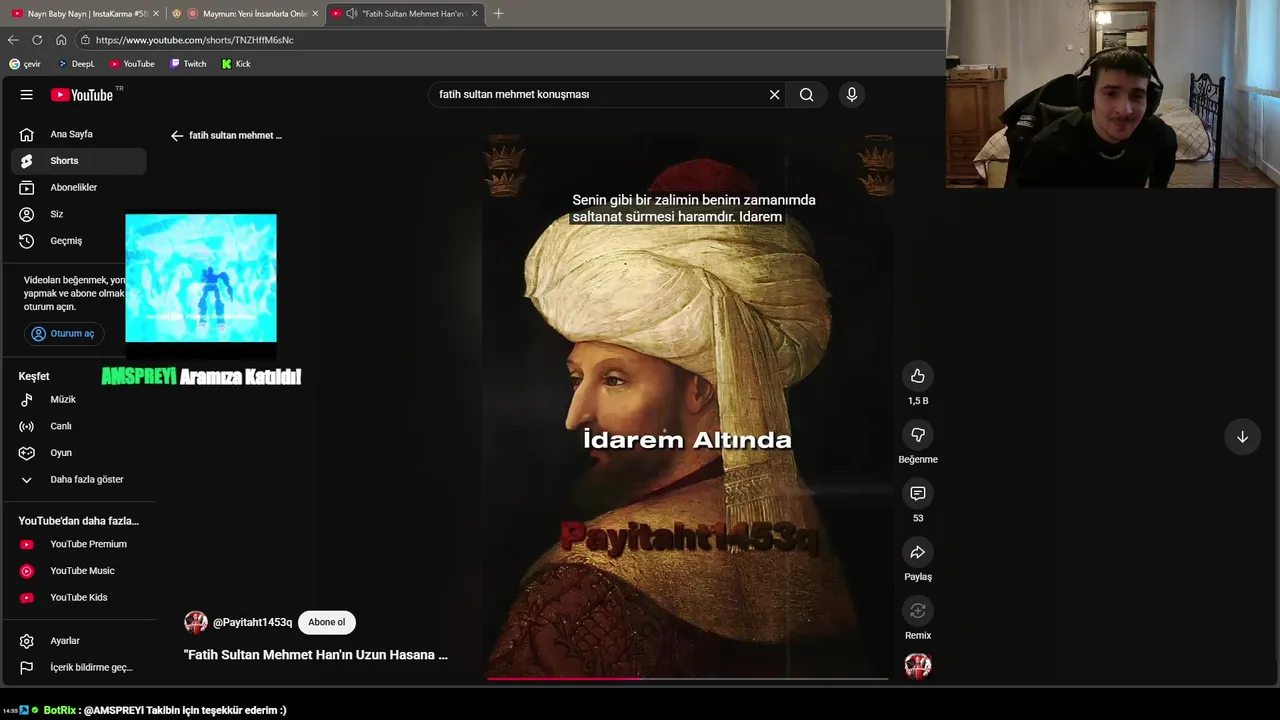Click the browser address bar URL
This screenshot has width=1280, height=720.
195,40
